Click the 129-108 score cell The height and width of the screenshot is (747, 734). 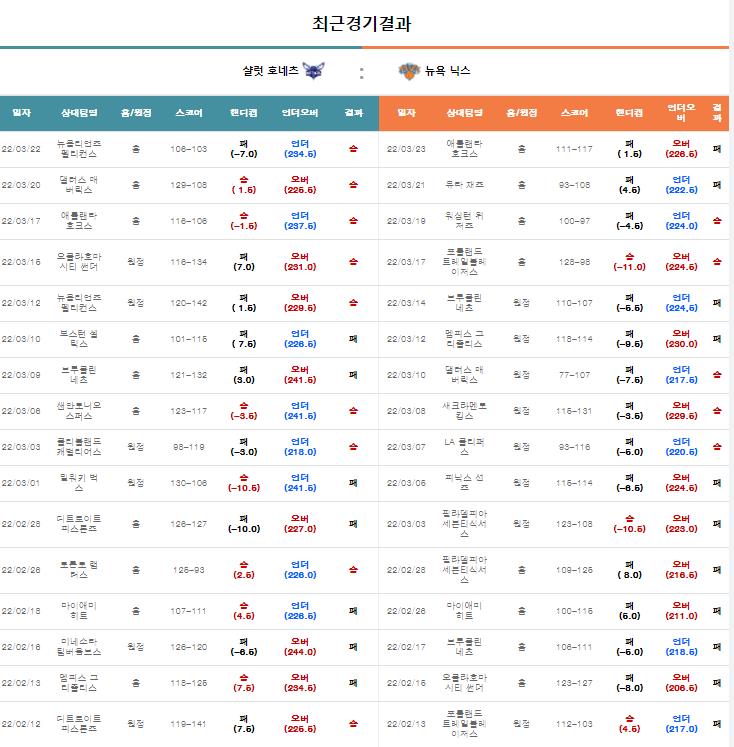[189, 185]
